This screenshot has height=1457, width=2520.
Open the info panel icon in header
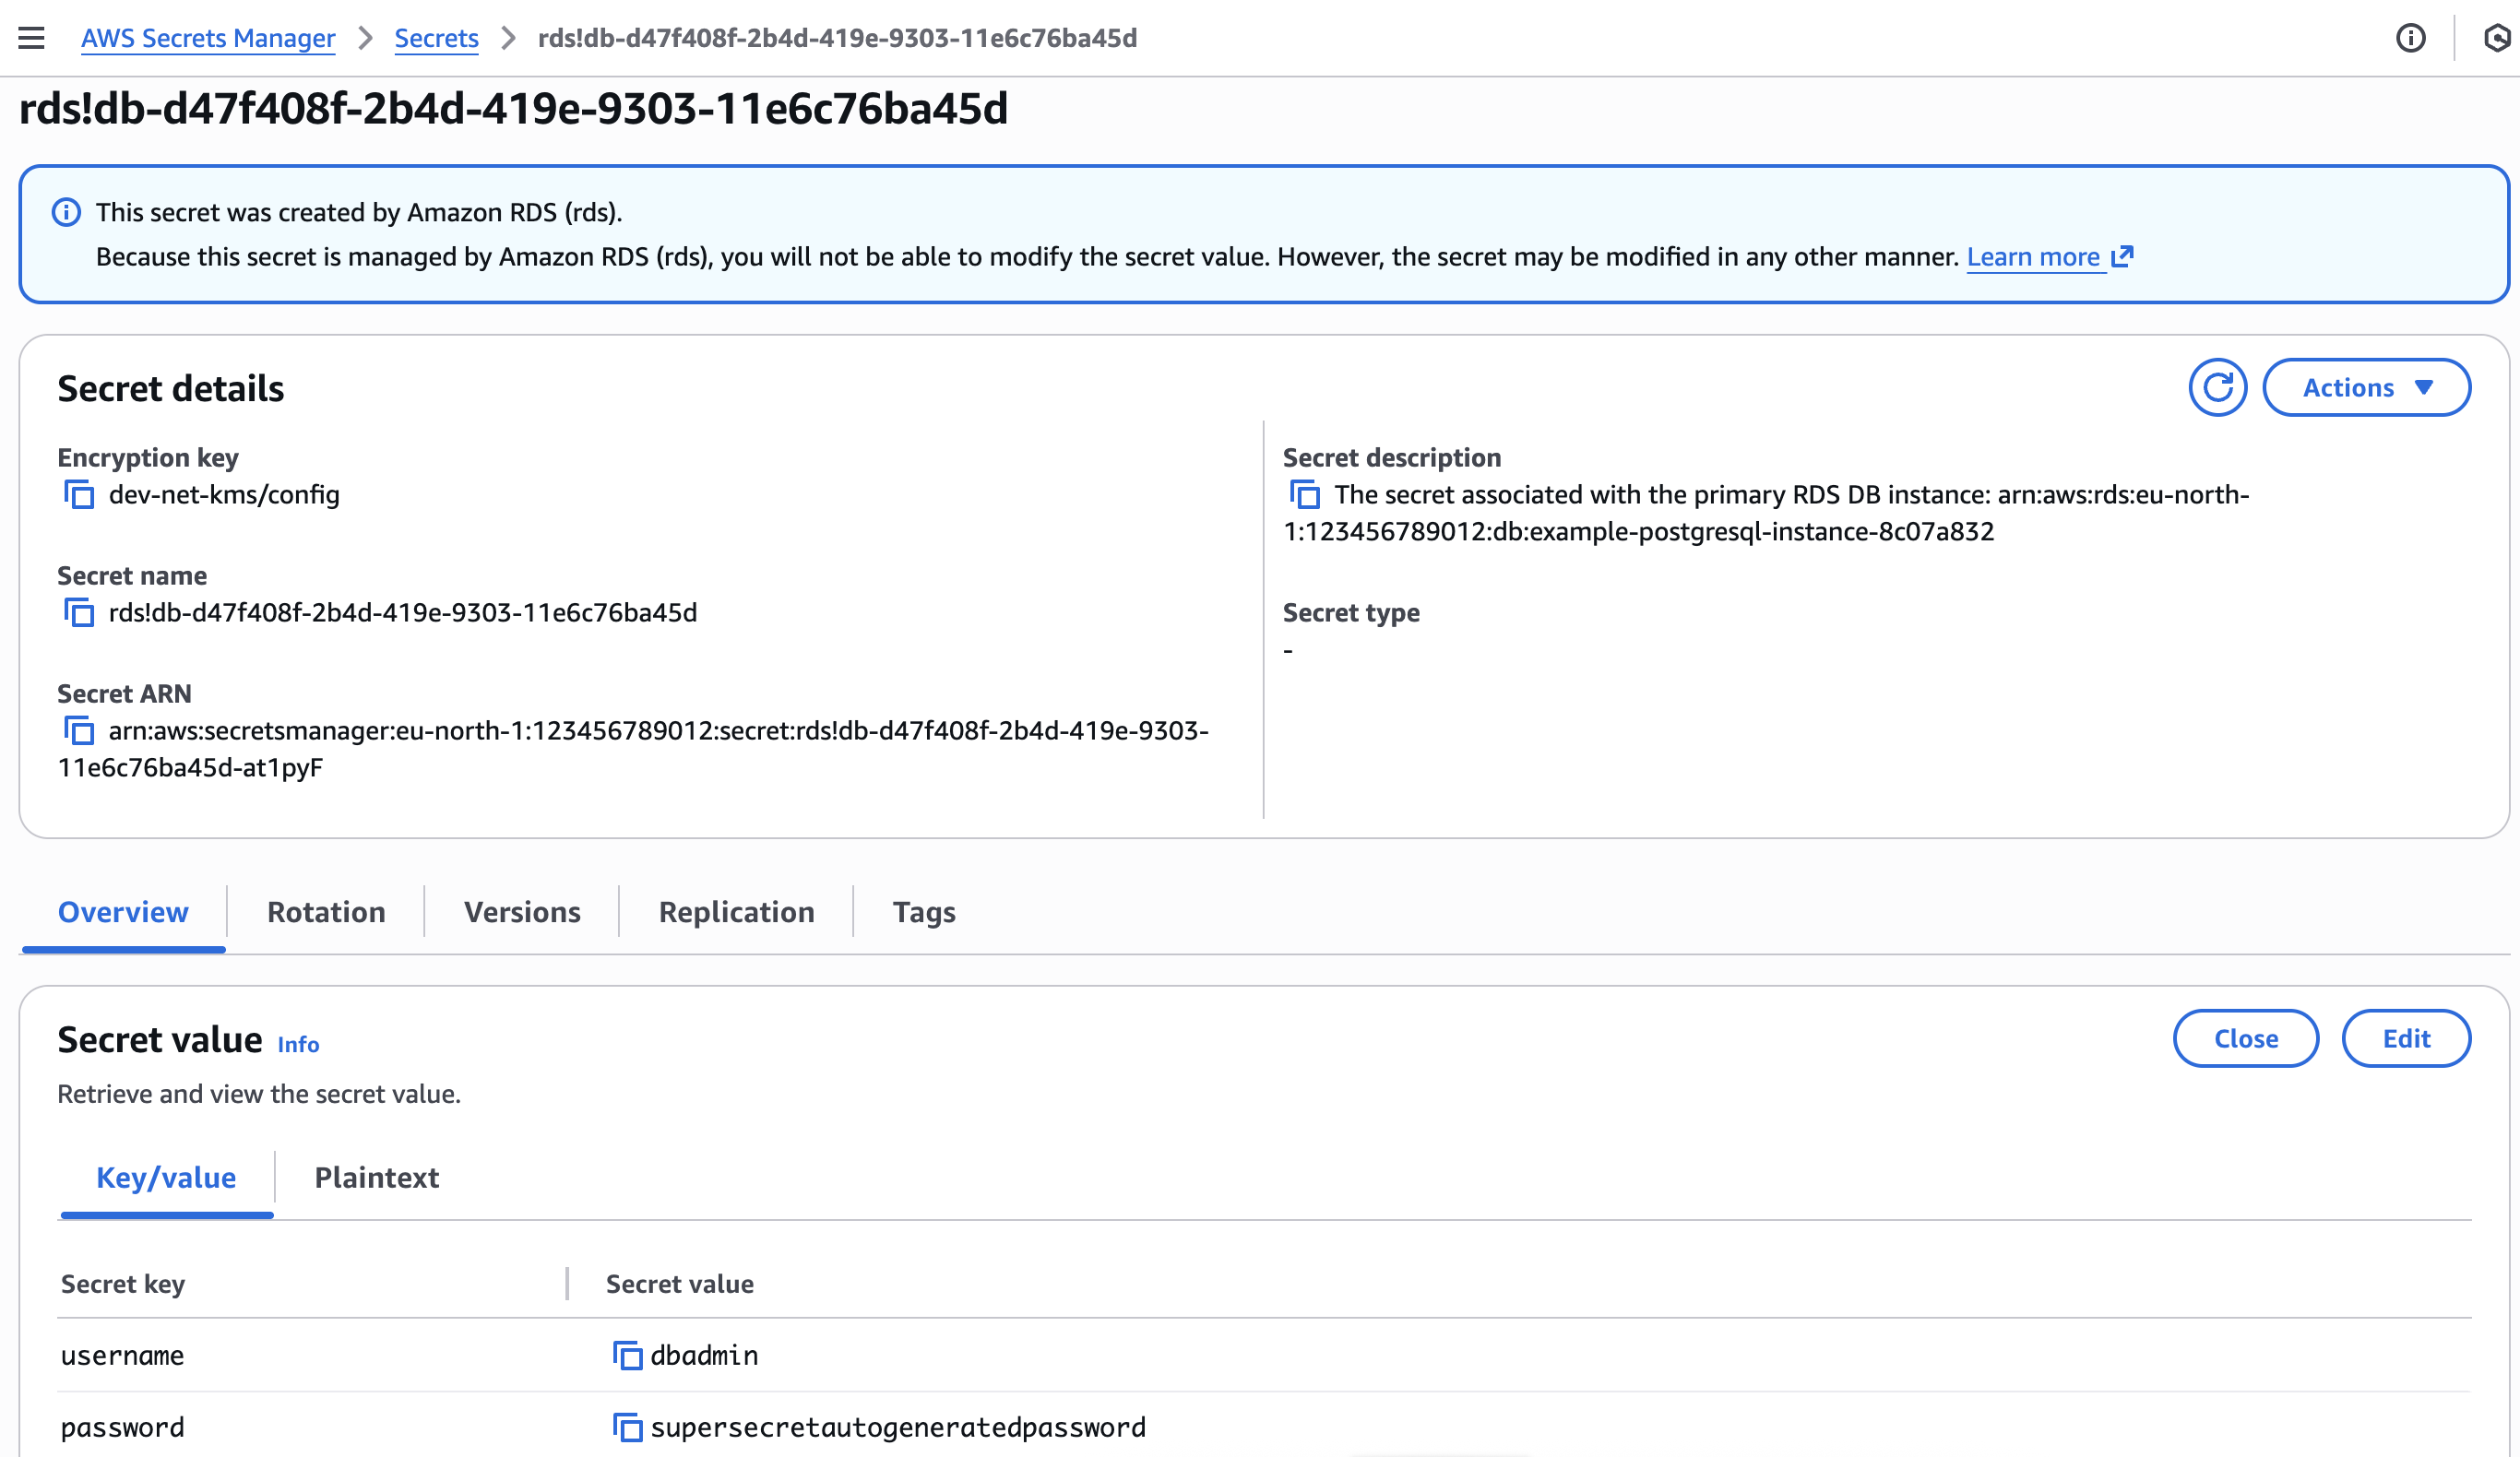tap(2410, 38)
